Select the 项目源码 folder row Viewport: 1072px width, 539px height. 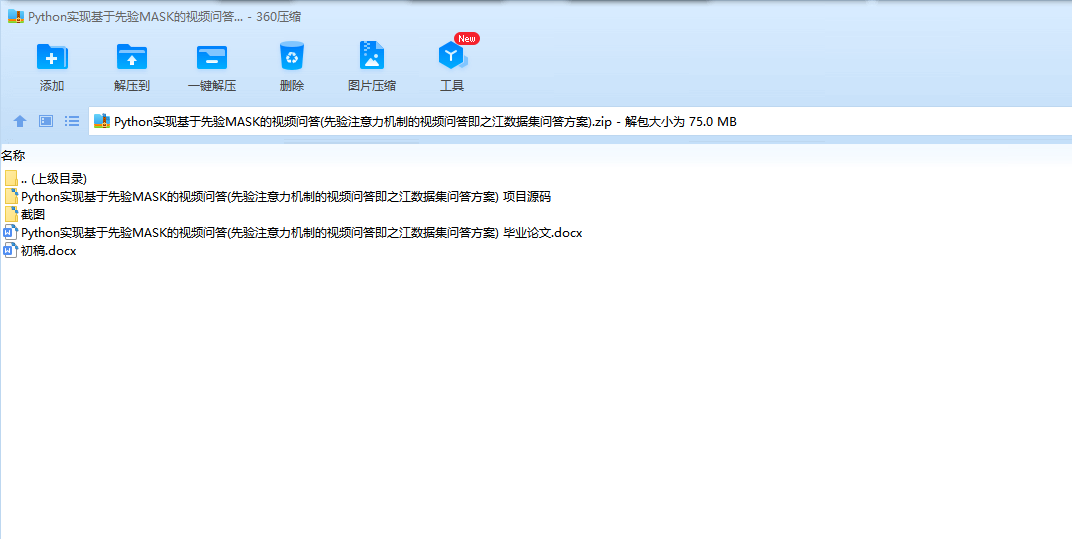pyautogui.click(x=278, y=196)
